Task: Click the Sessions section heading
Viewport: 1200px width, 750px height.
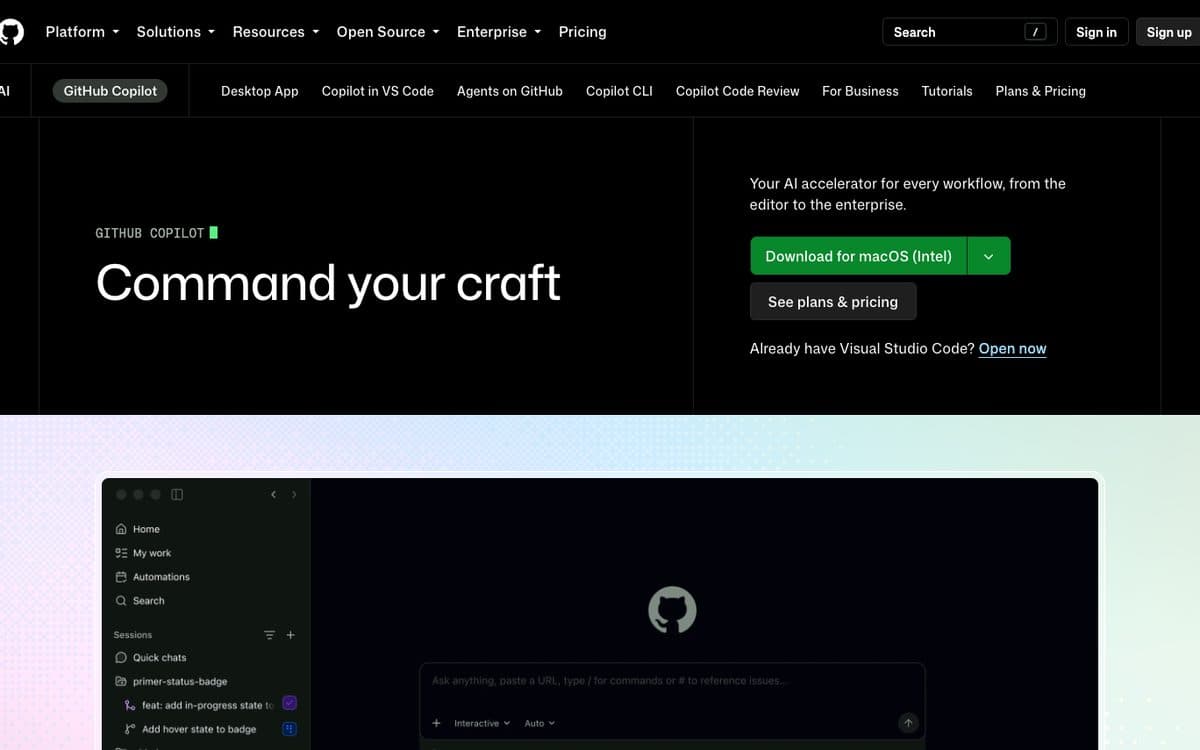Action: pos(133,635)
